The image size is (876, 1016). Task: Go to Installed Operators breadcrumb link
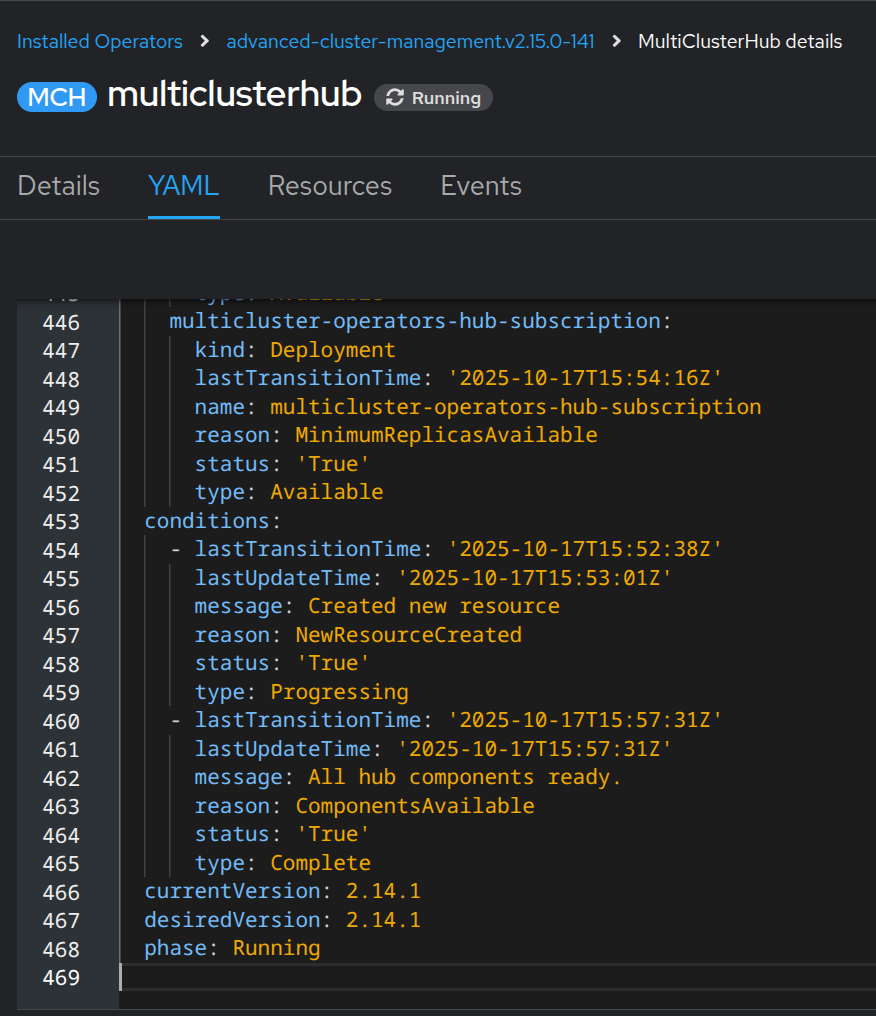pyautogui.click(x=100, y=41)
